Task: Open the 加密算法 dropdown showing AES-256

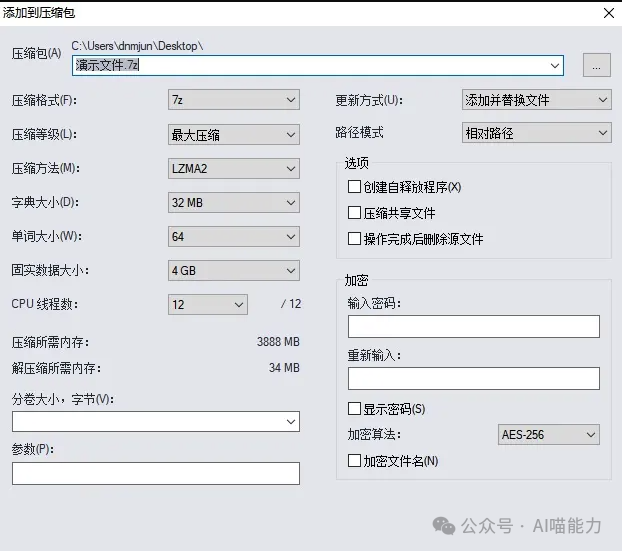Action: (548, 435)
